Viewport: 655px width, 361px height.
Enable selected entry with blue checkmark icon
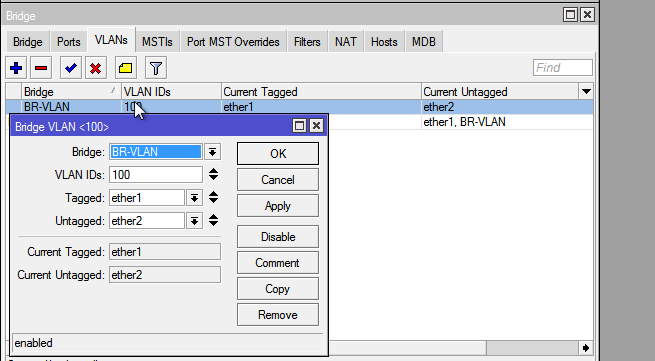pyautogui.click(x=71, y=68)
